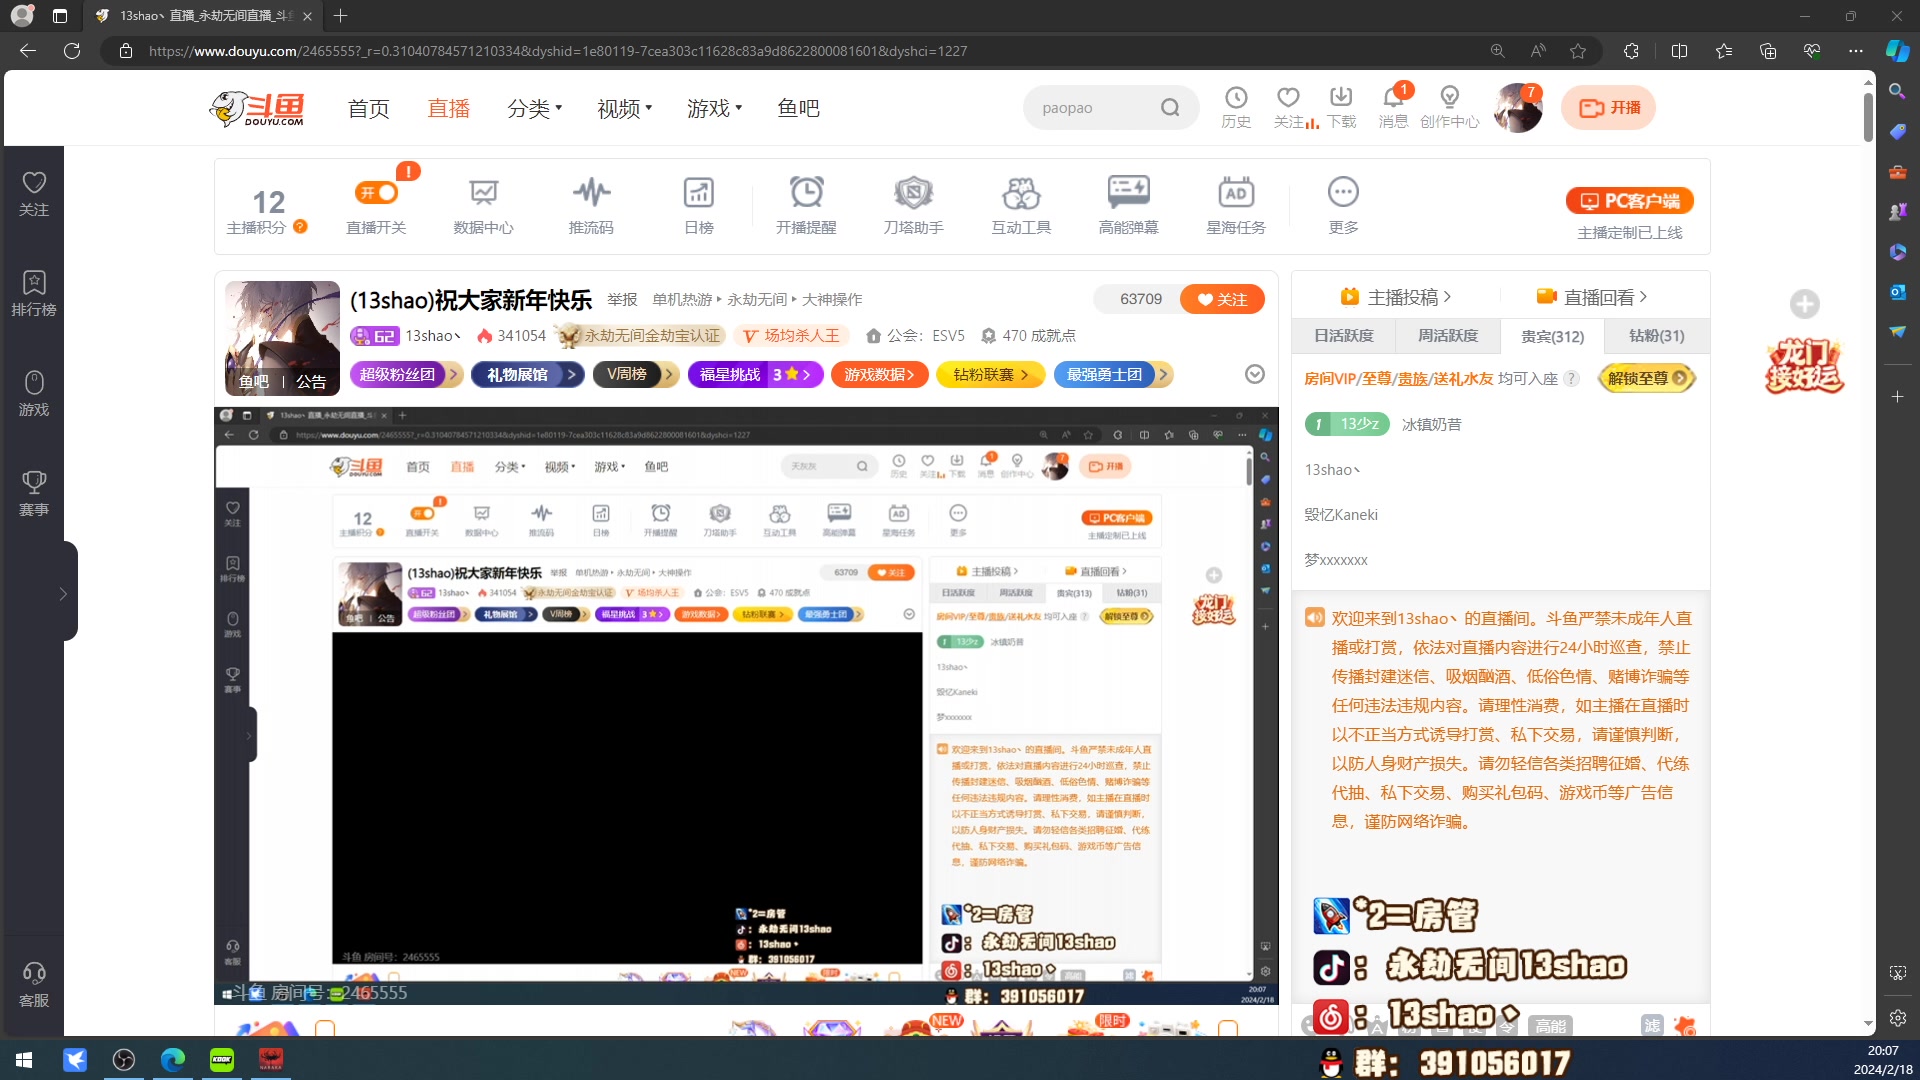Open 关注 followed channels heart icon

click(1288, 107)
